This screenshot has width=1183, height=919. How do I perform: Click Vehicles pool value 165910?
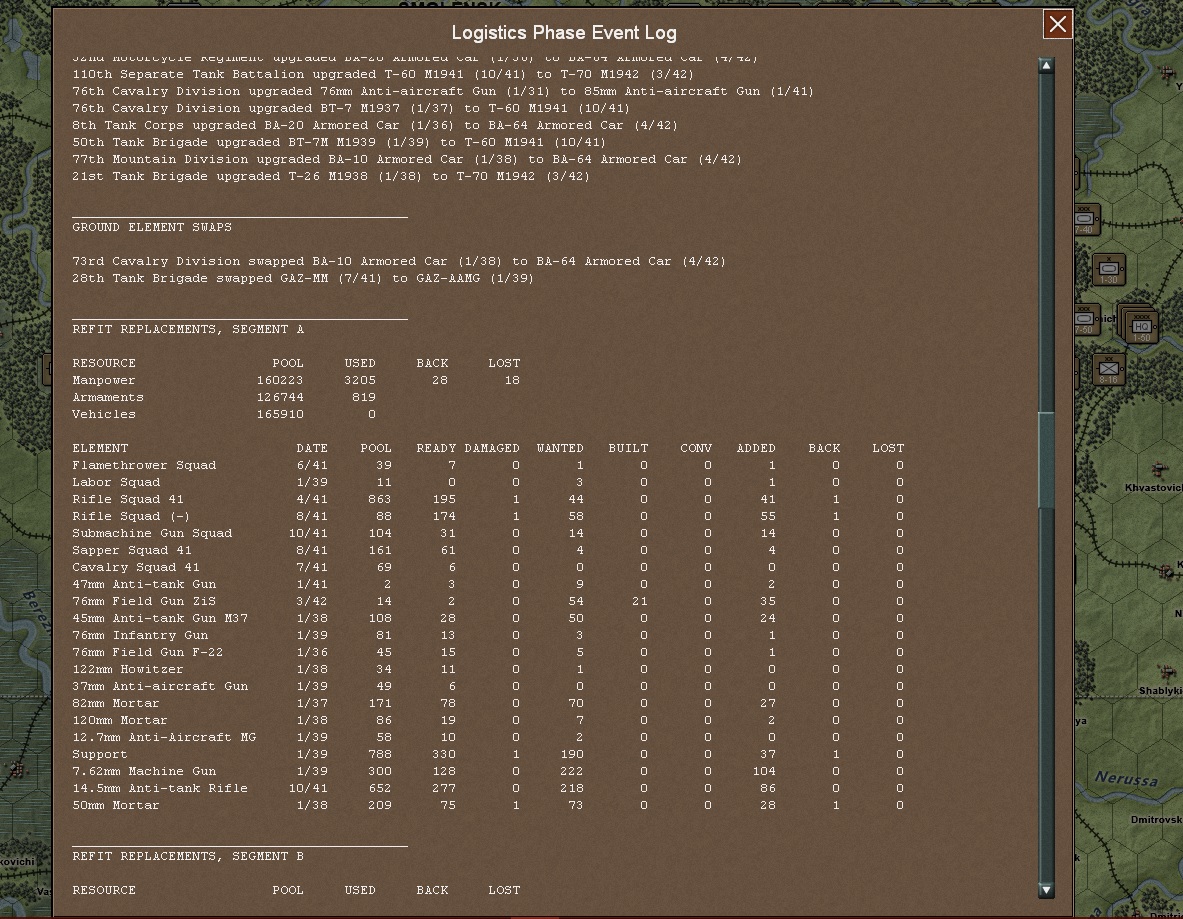[280, 414]
